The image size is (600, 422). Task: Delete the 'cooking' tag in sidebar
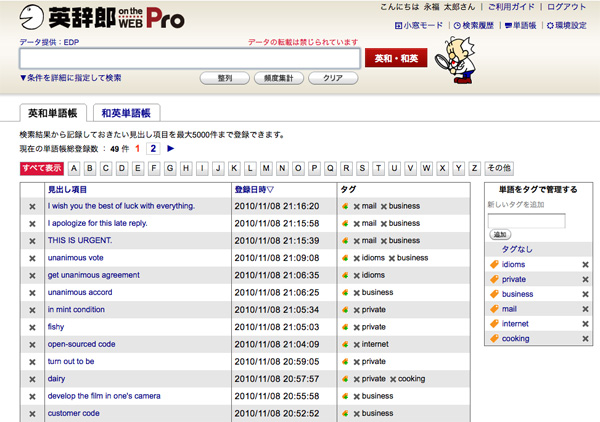pos(585,339)
